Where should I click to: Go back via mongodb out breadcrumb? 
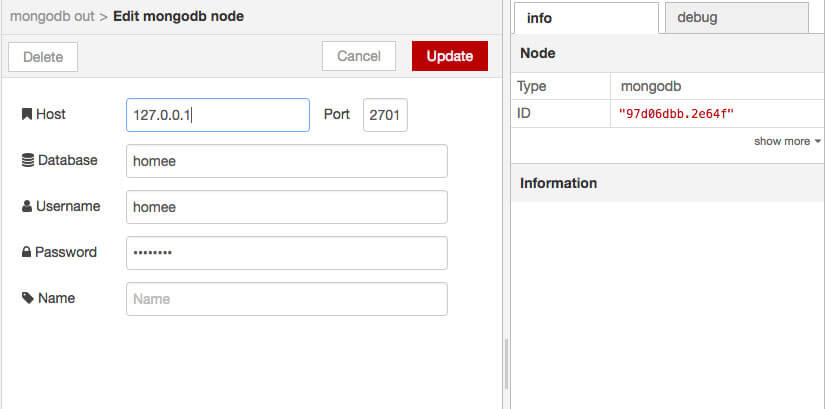(x=52, y=16)
